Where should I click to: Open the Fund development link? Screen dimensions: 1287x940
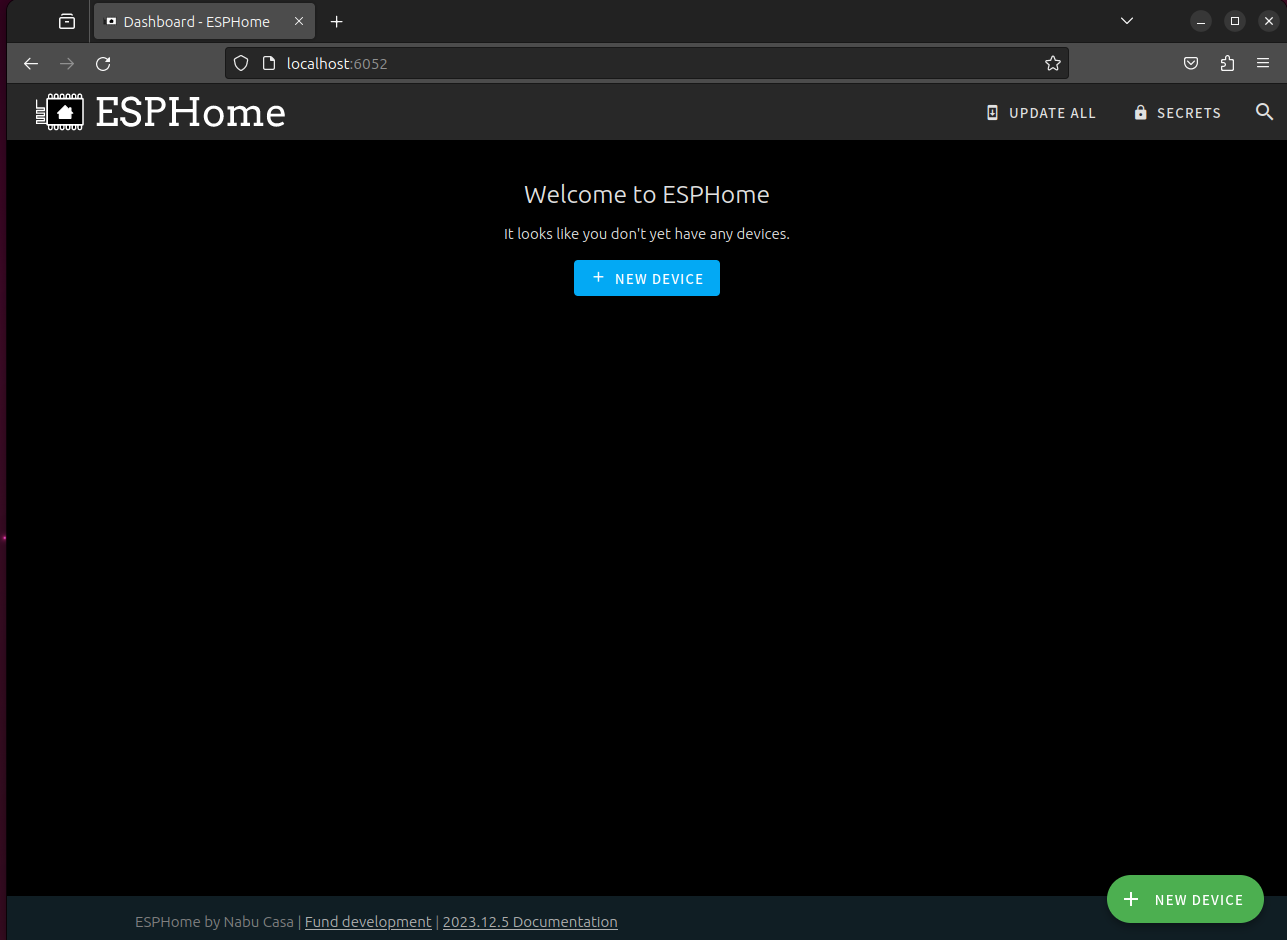(368, 922)
